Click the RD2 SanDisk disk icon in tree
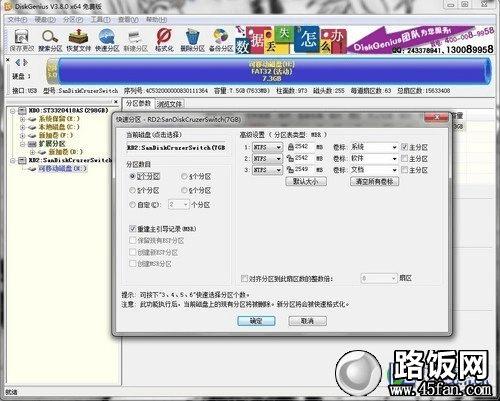The width and height of the screenshot is (500, 401). pos(22,160)
